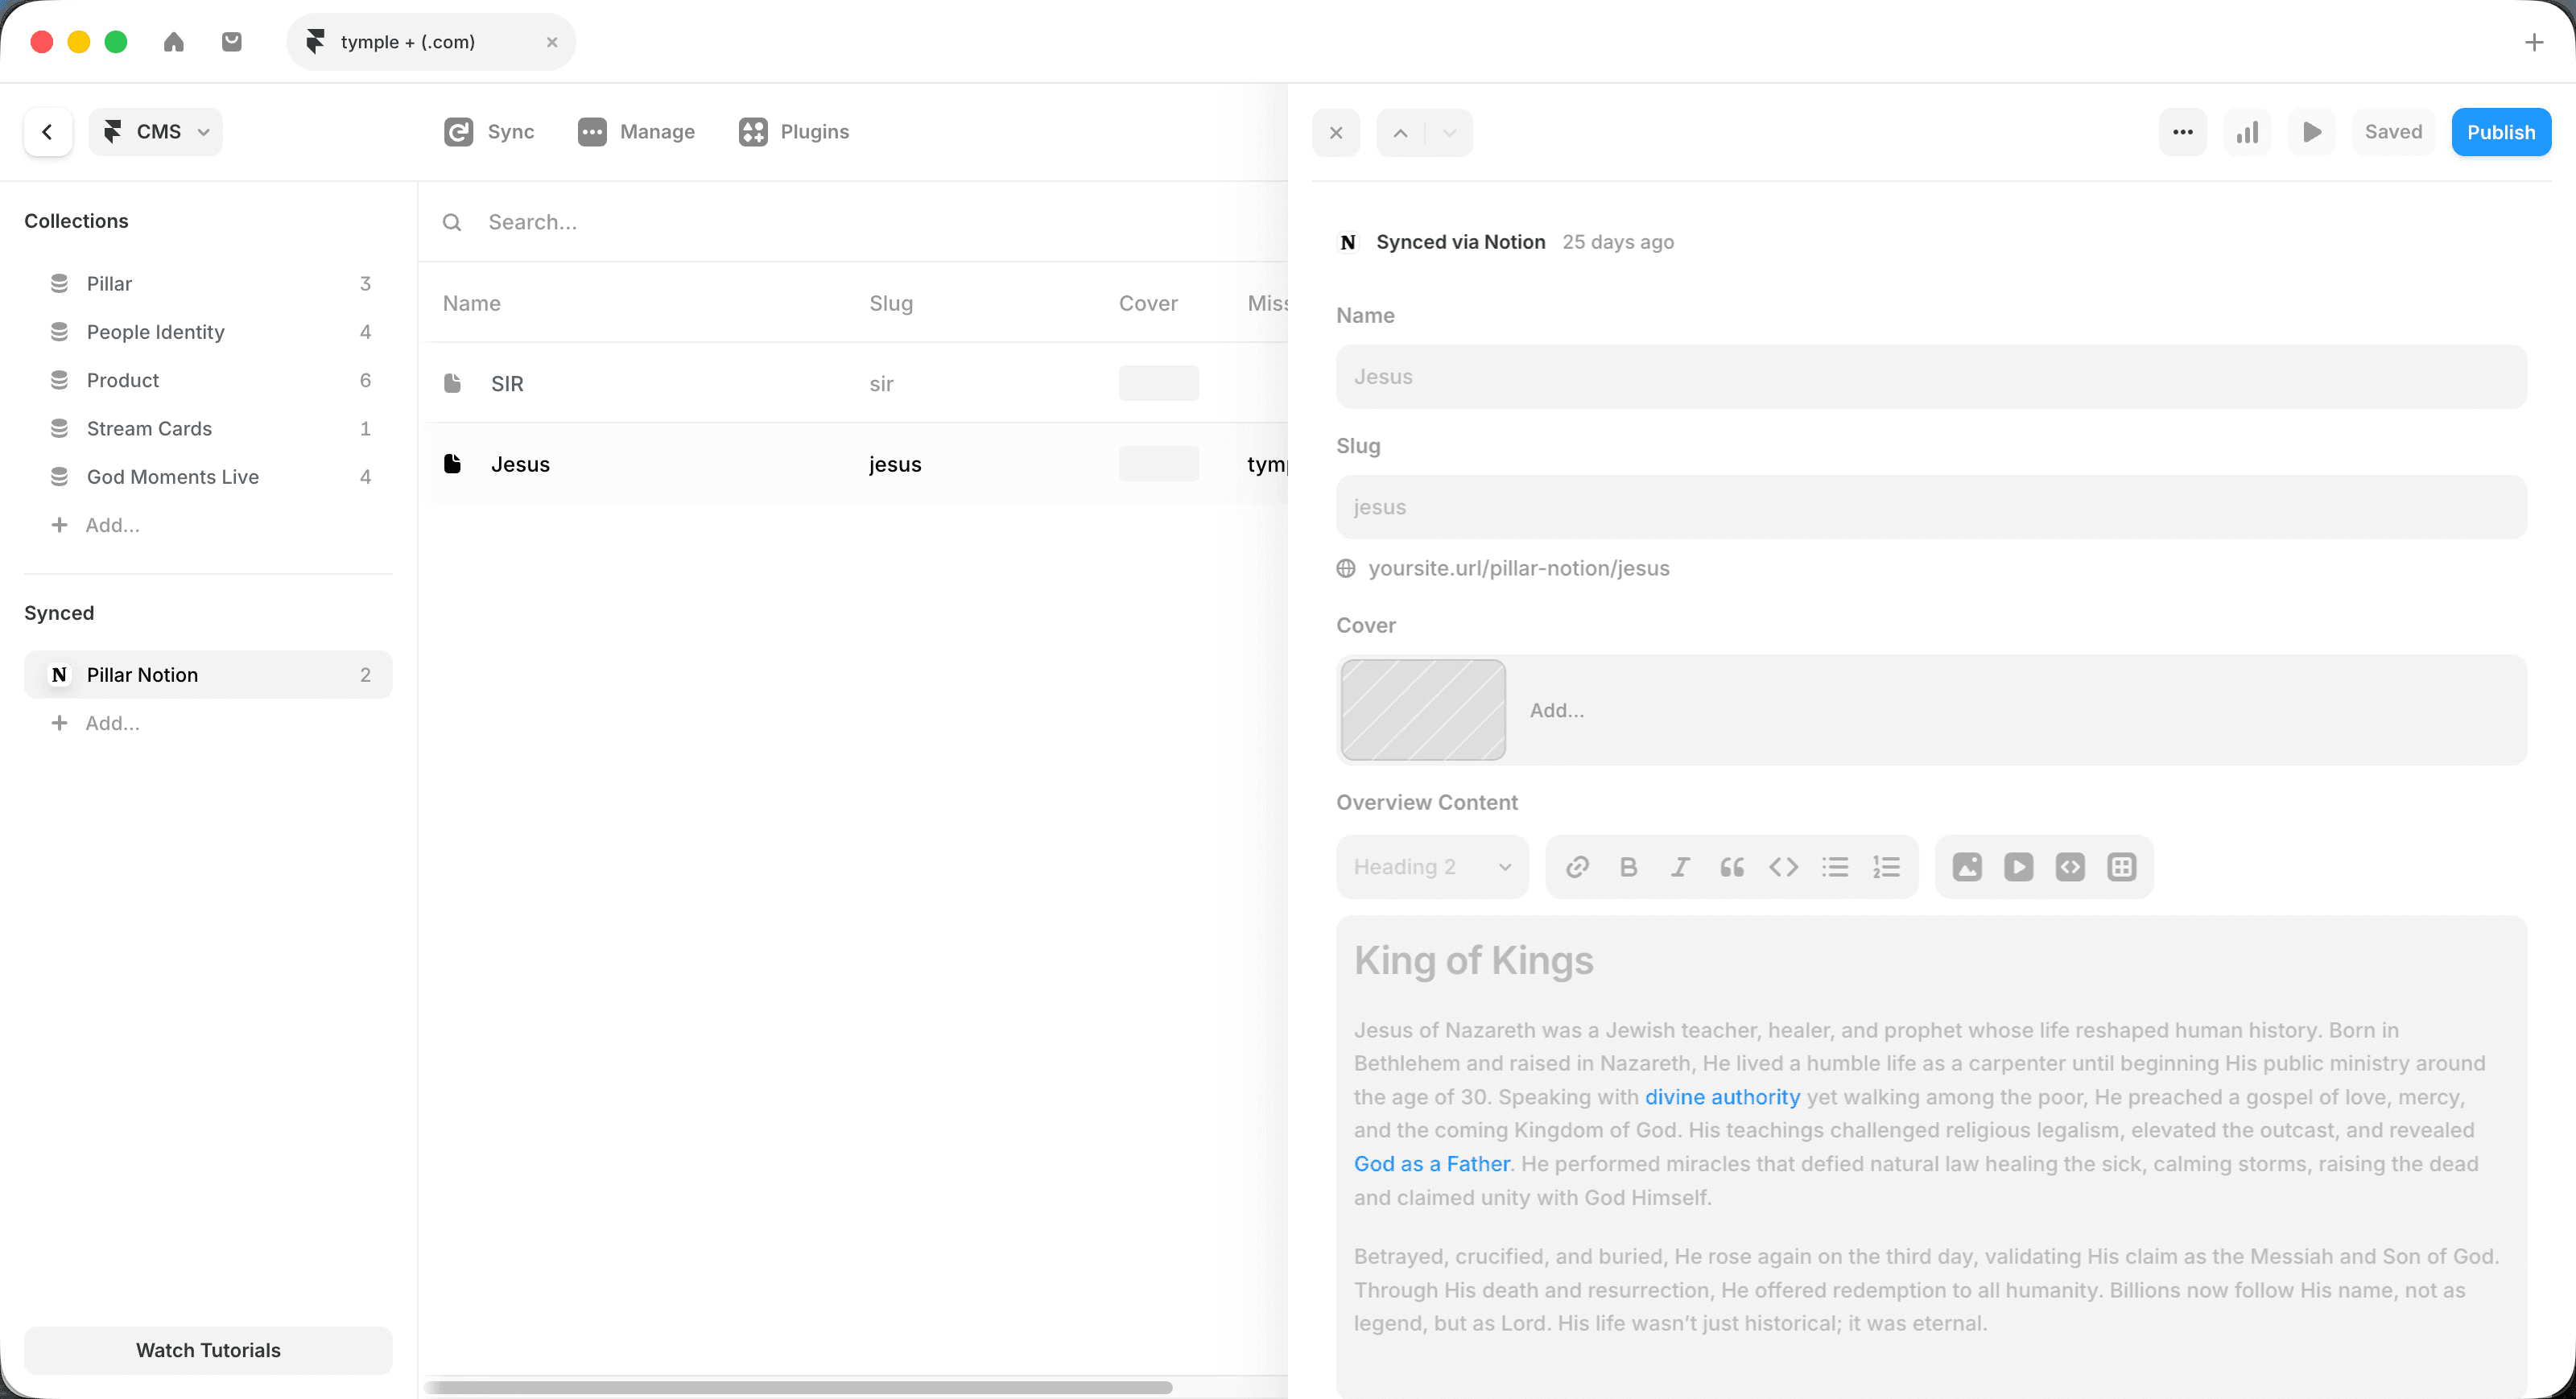Open the Plugins menu

point(794,132)
